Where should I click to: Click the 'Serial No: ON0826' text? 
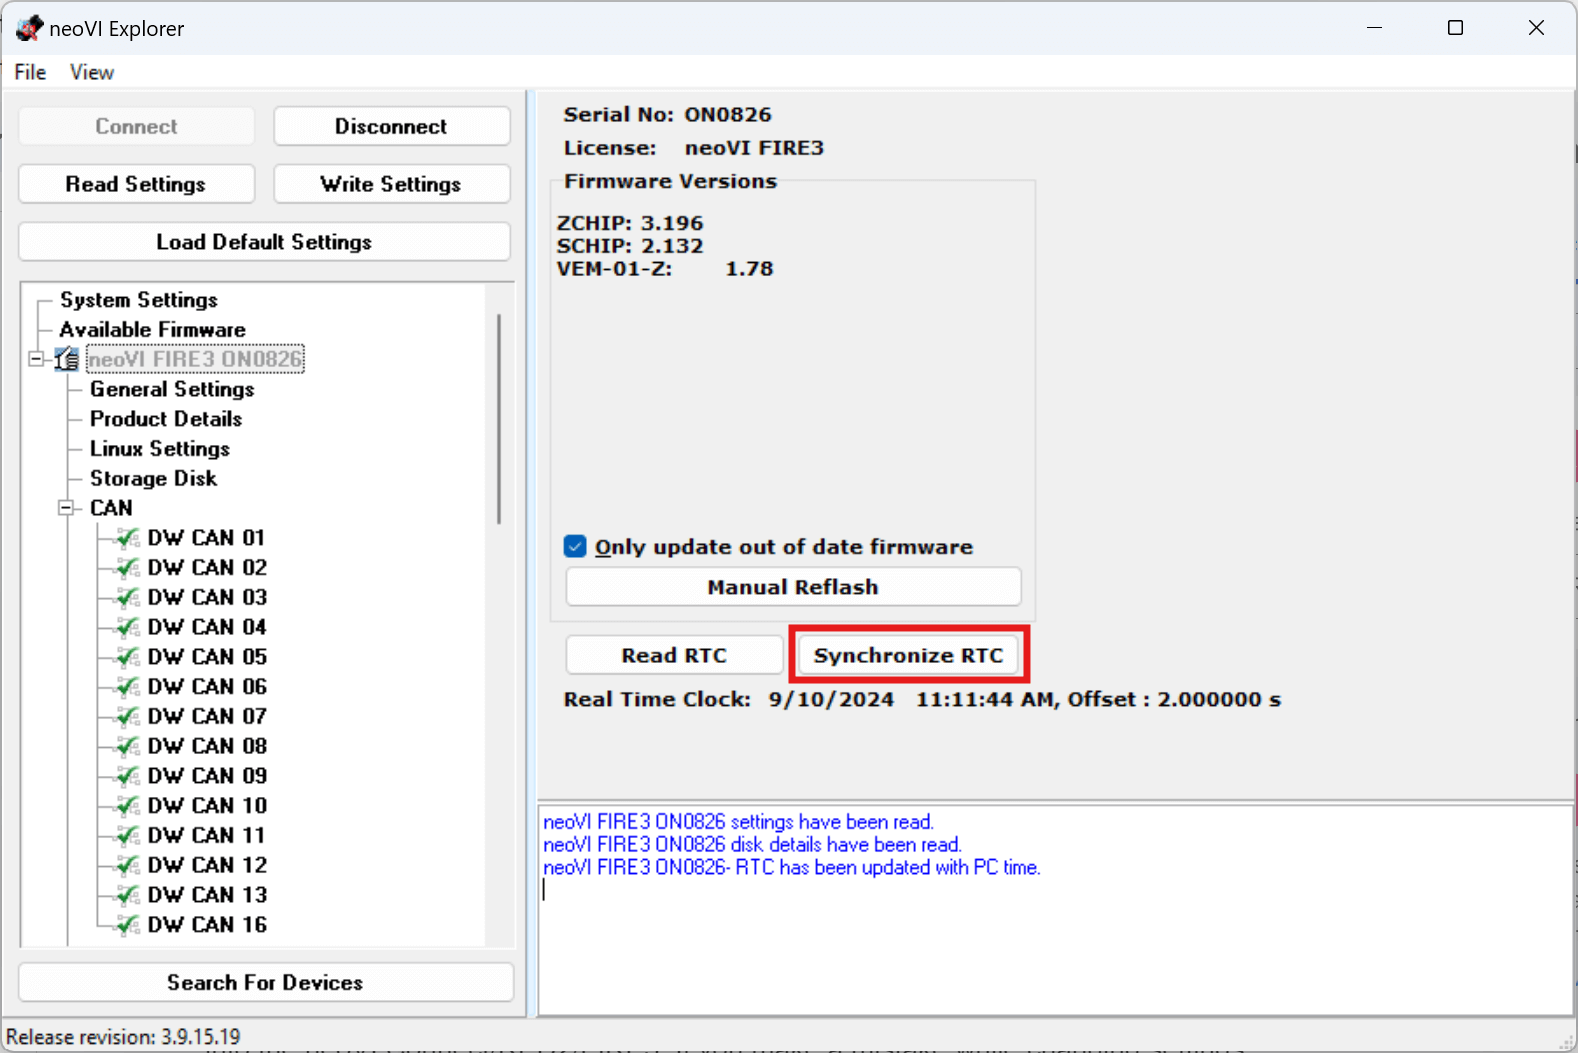click(667, 114)
